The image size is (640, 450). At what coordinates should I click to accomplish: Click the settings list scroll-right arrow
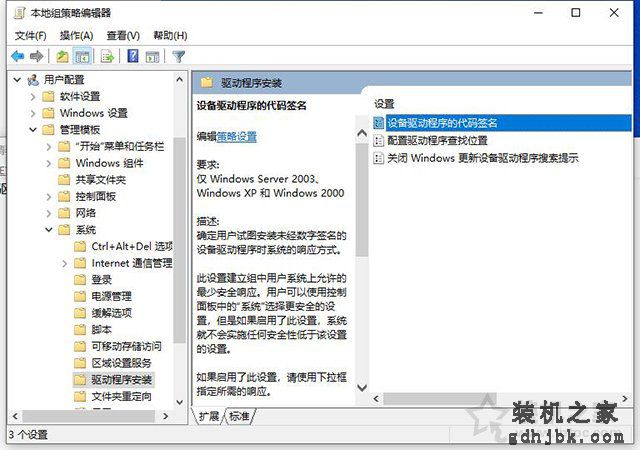625,399
